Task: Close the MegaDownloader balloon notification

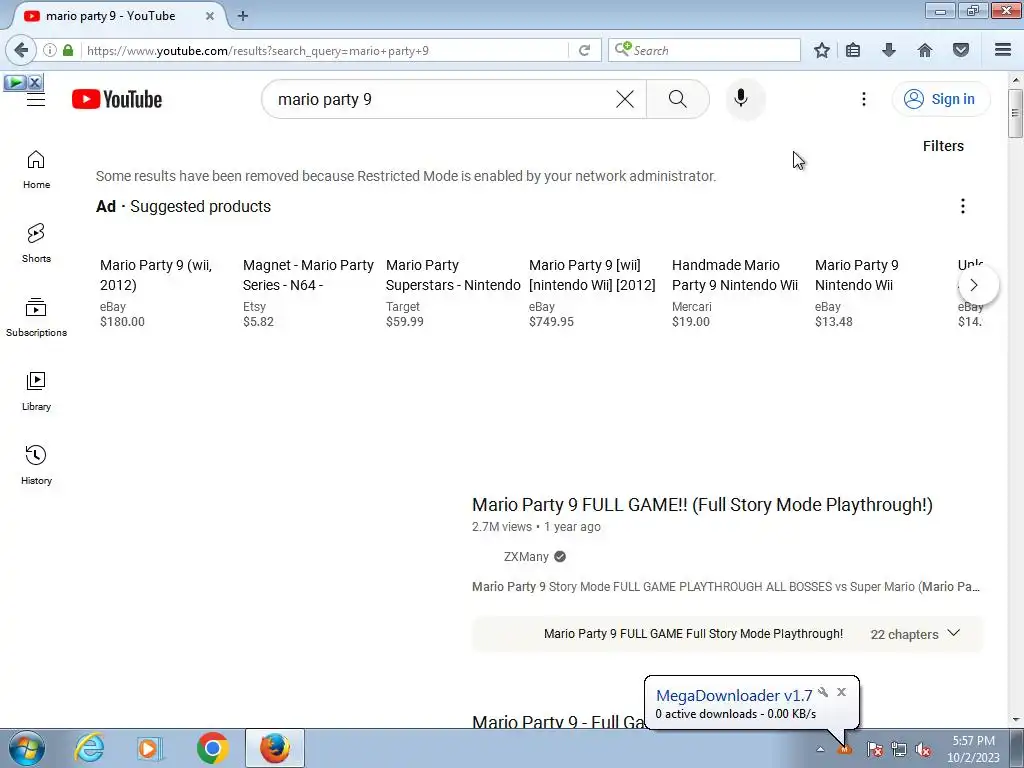Action: click(841, 692)
